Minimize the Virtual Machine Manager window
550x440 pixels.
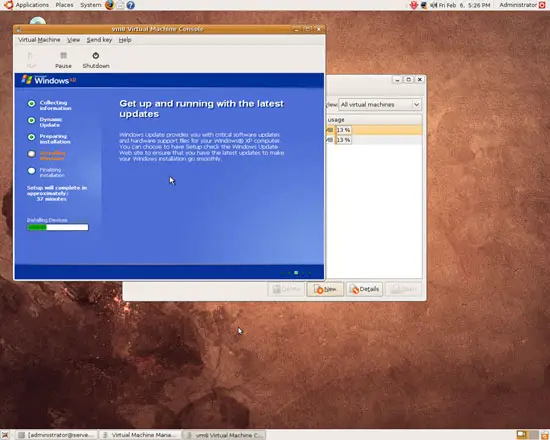(397, 80)
